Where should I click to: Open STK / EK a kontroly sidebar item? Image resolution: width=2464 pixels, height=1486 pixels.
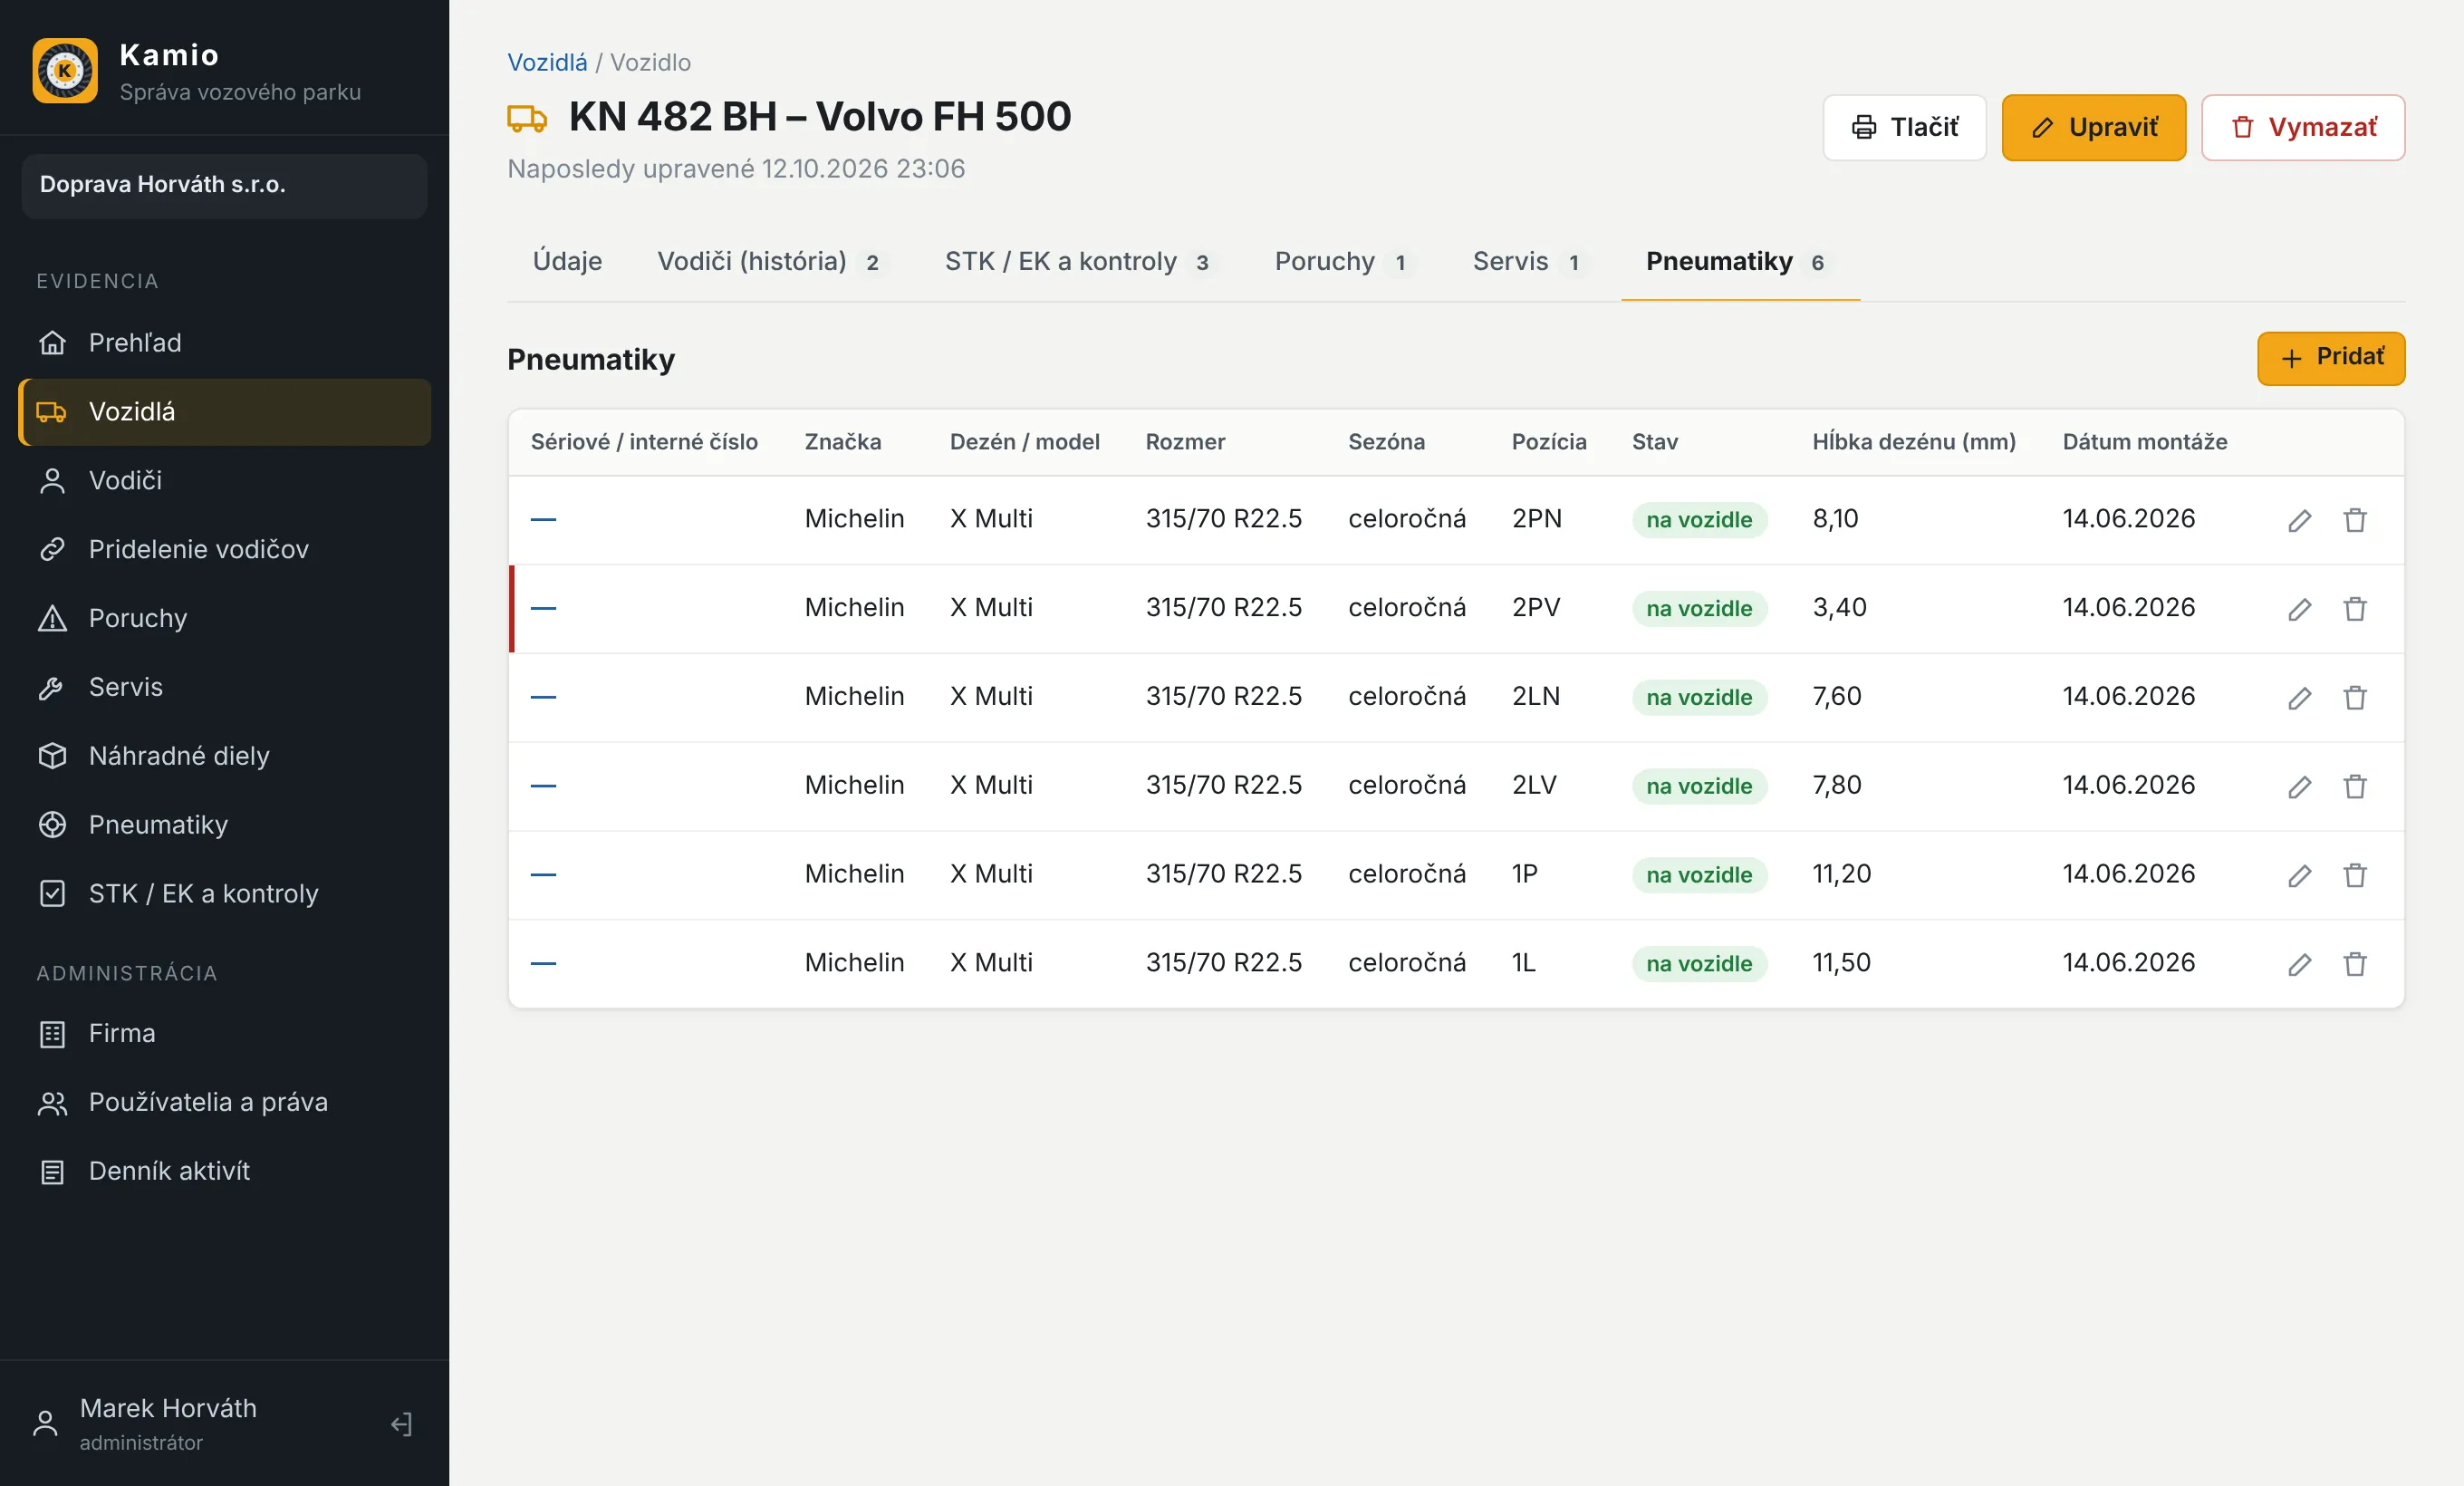tap(225, 894)
